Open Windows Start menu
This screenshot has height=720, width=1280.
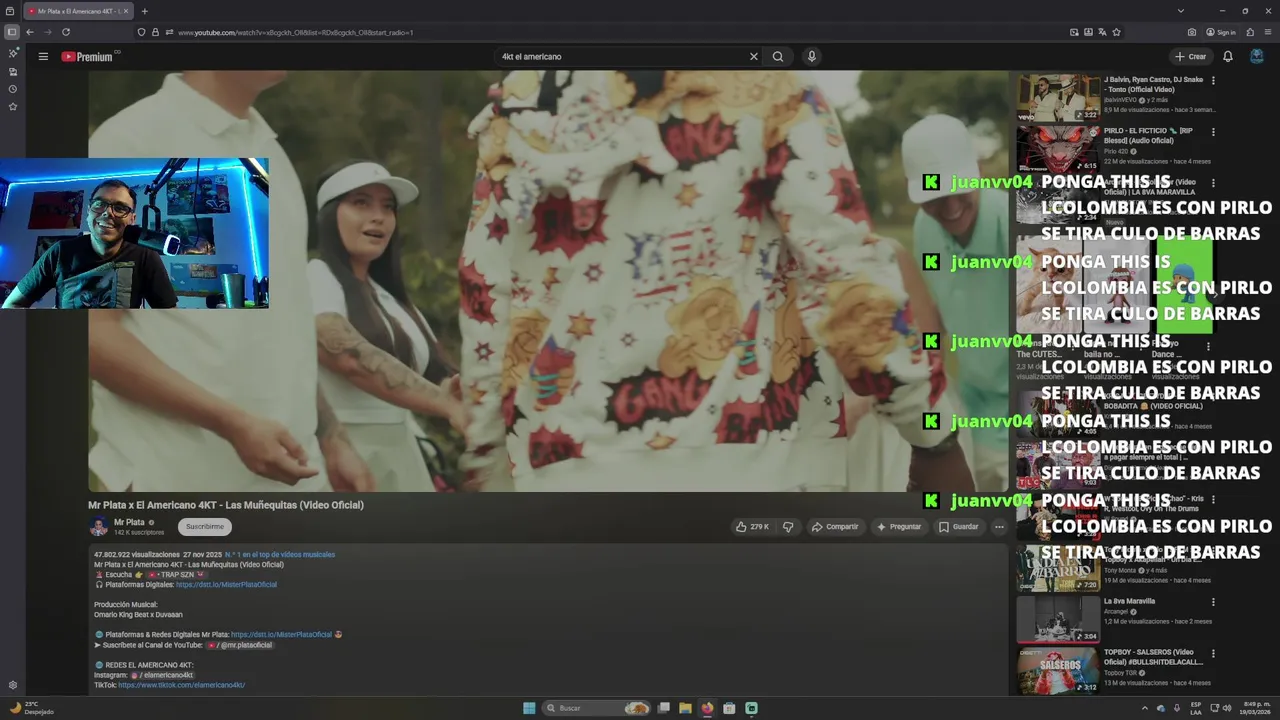point(529,708)
